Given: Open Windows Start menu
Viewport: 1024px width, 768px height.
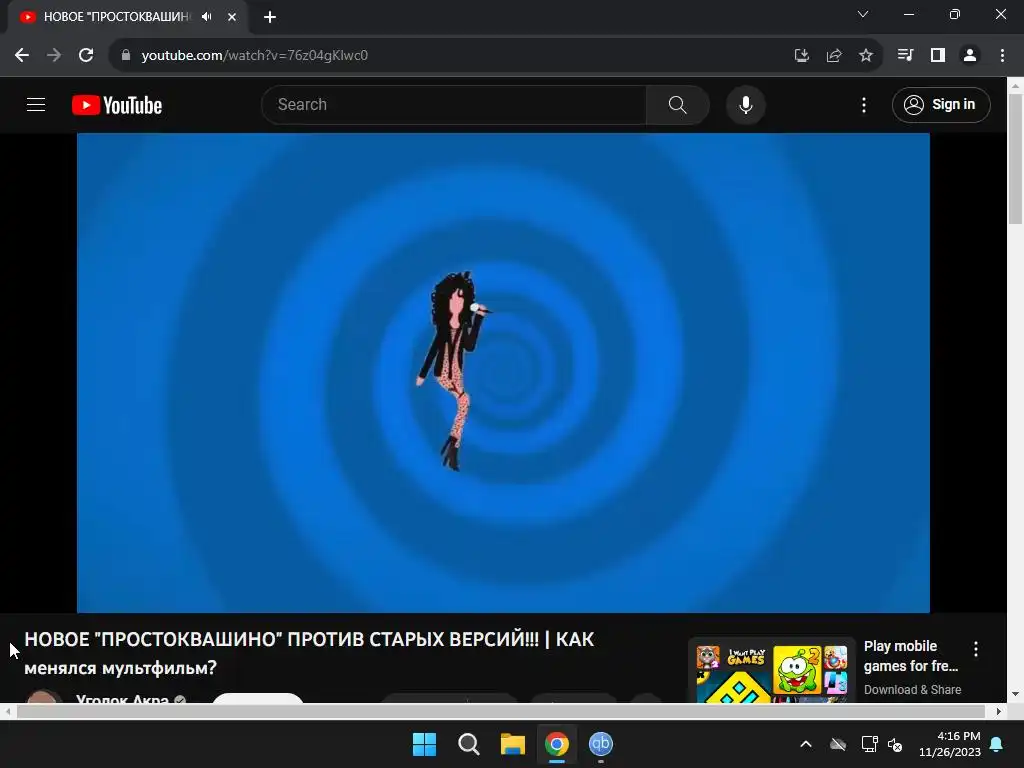Looking at the screenshot, I should coord(424,744).
